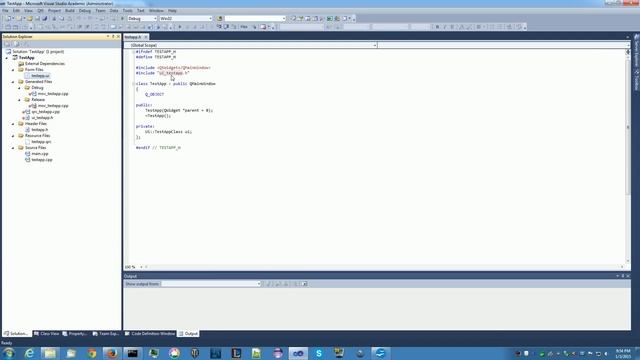Open the Win32 platform dropdown
Screen dimensions: 640x360
[x=186, y=18]
